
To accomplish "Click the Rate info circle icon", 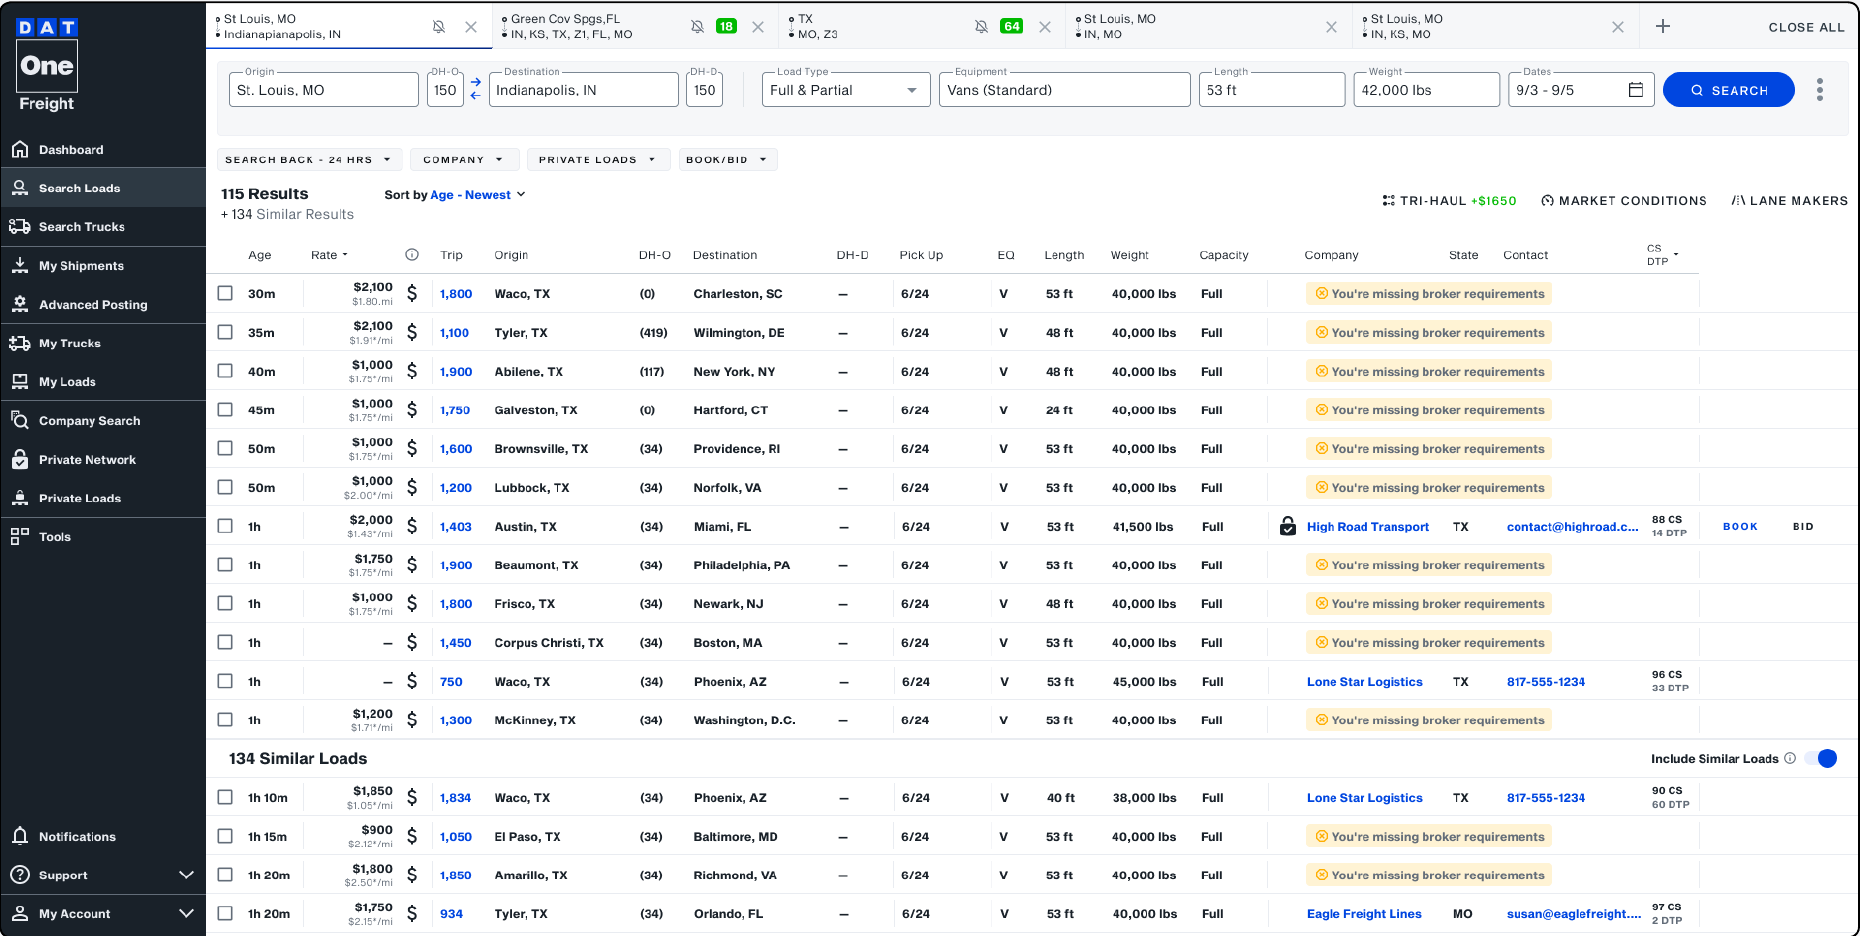I will click(412, 255).
